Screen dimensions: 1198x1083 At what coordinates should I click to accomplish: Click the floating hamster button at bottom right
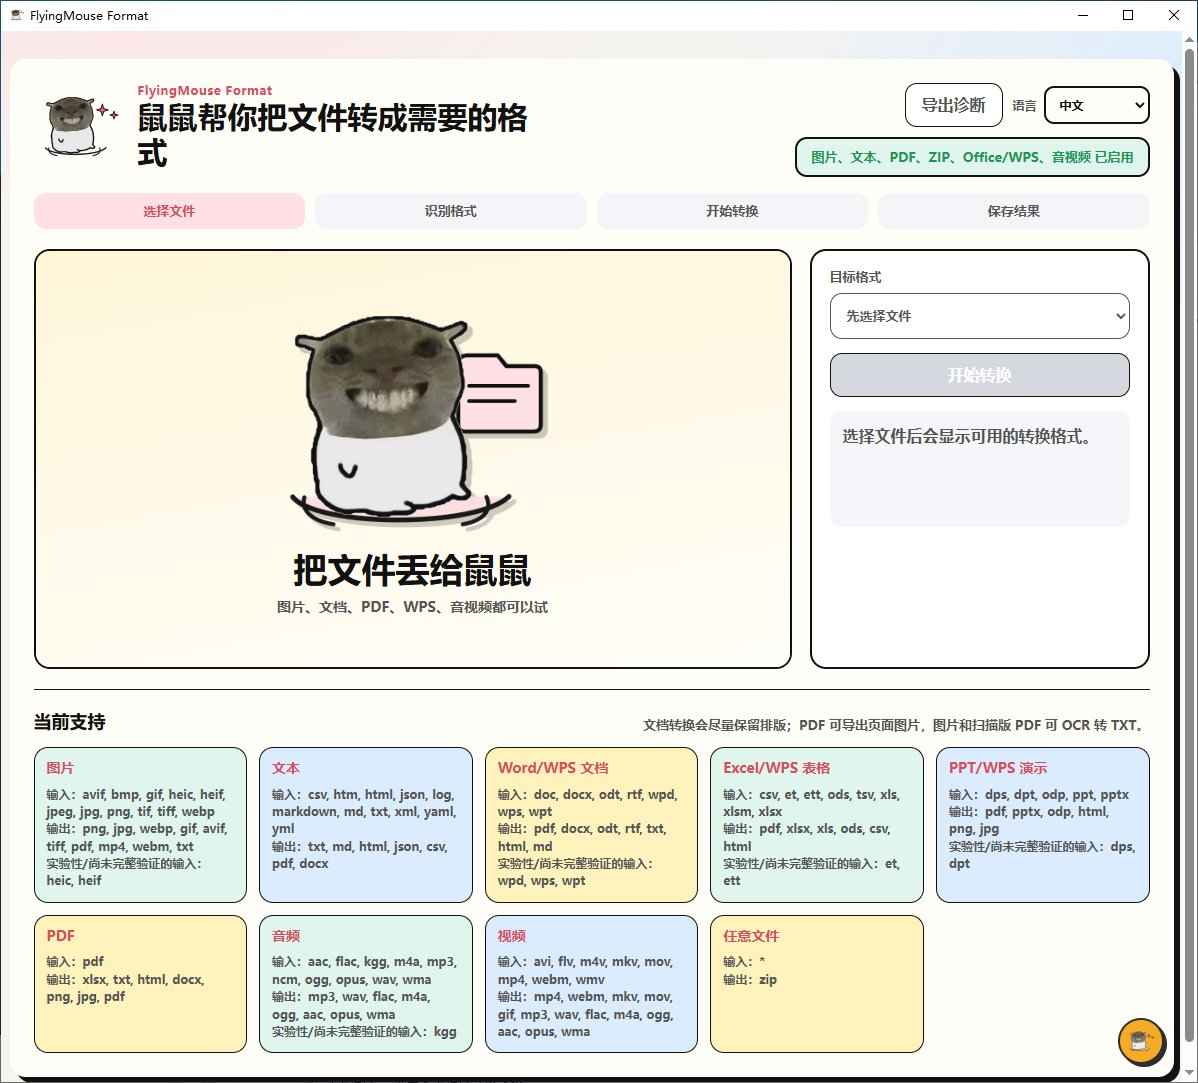click(1141, 1041)
